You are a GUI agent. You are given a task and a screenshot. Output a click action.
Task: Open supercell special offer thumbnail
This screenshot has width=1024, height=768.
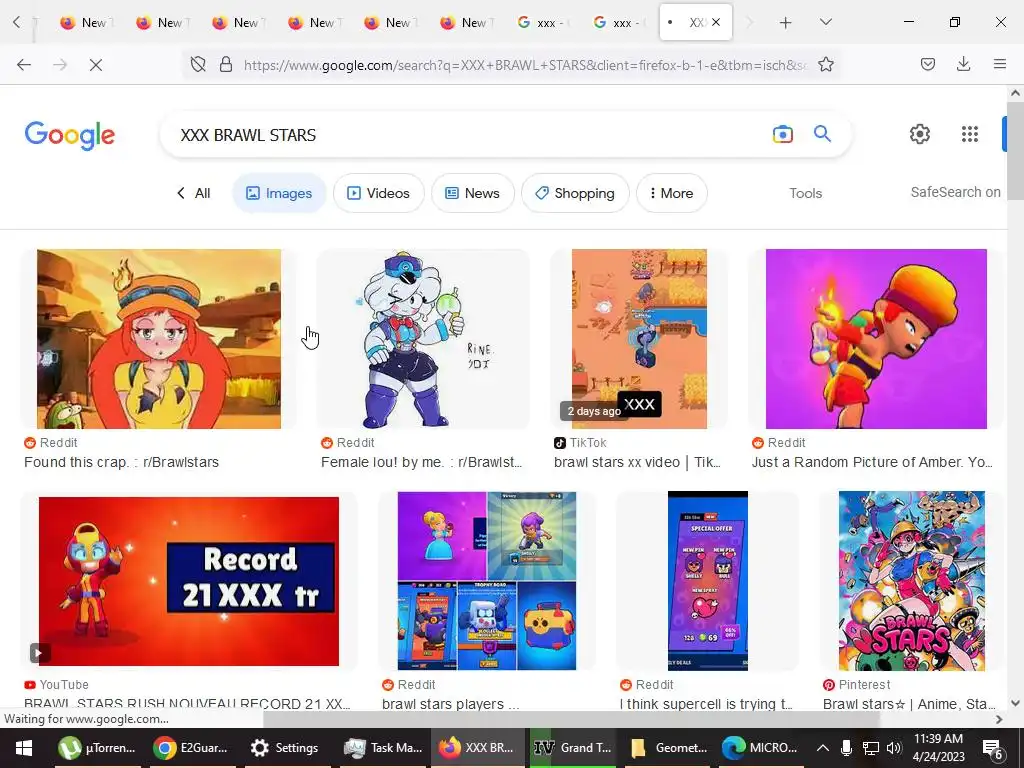pyautogui.click(x=708, y=581)
